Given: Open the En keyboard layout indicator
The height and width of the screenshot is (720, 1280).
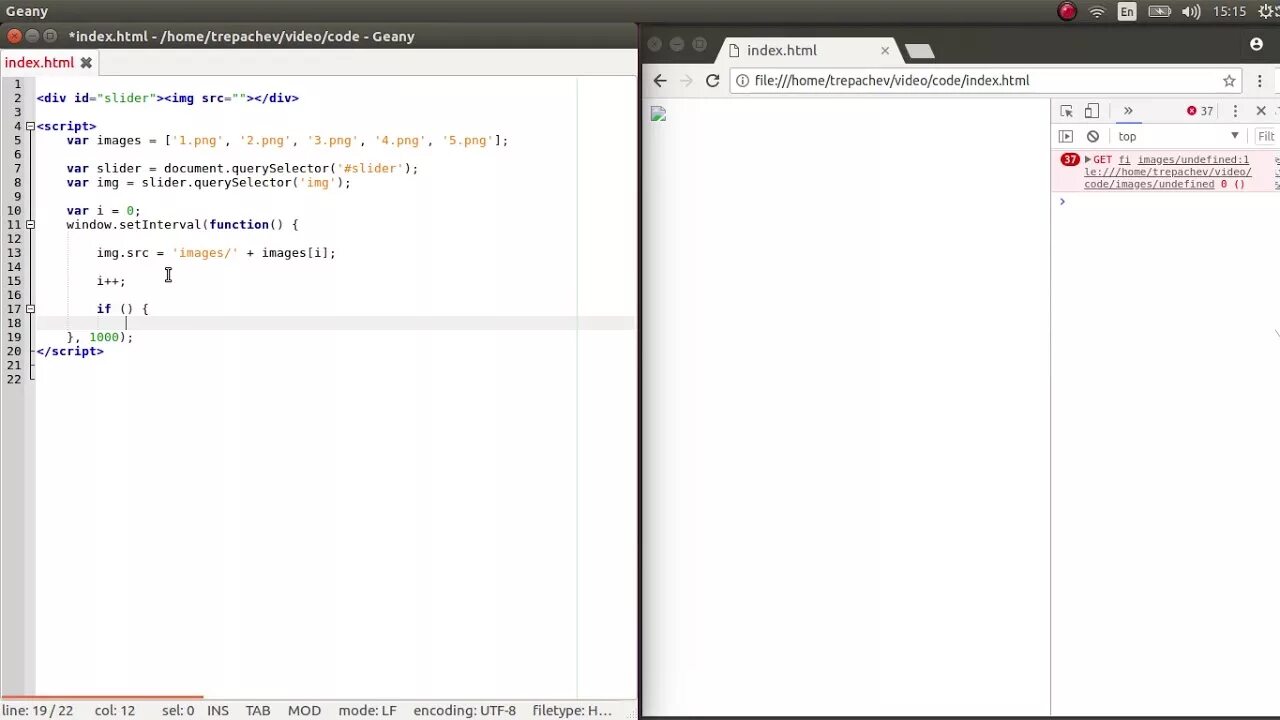Looking at the screenshot, I should coord(1127,12).
